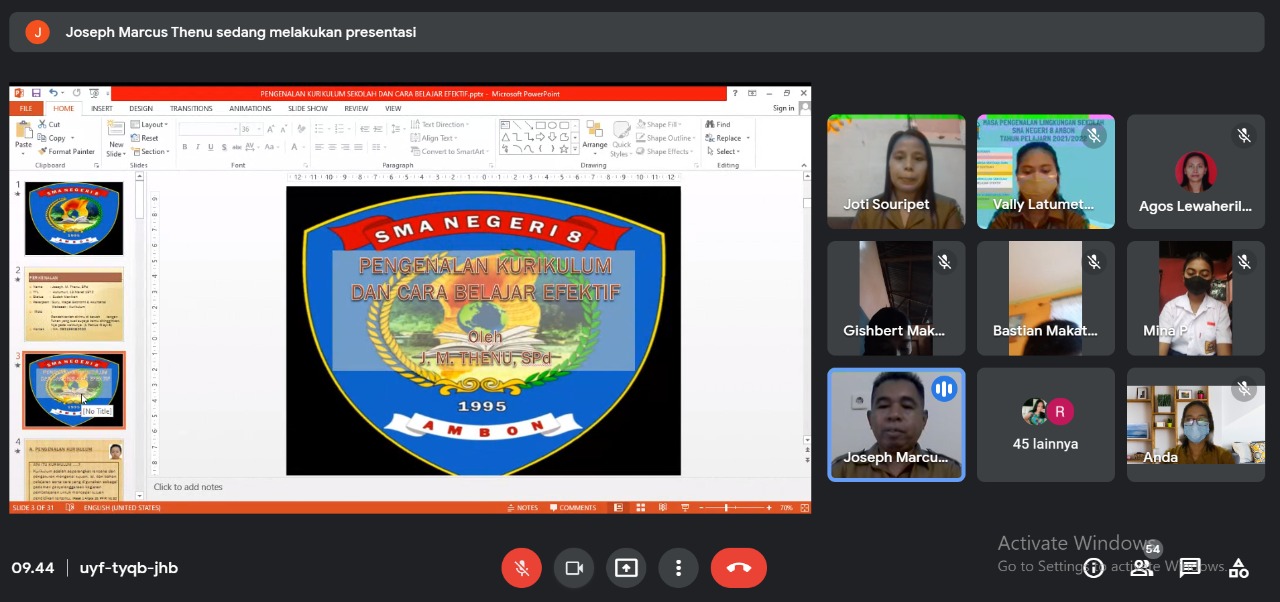The width and height of the screenshot is (1280, 602).
Task: Switch to the SLIDE SHOW tab
Action: point(308,108)
